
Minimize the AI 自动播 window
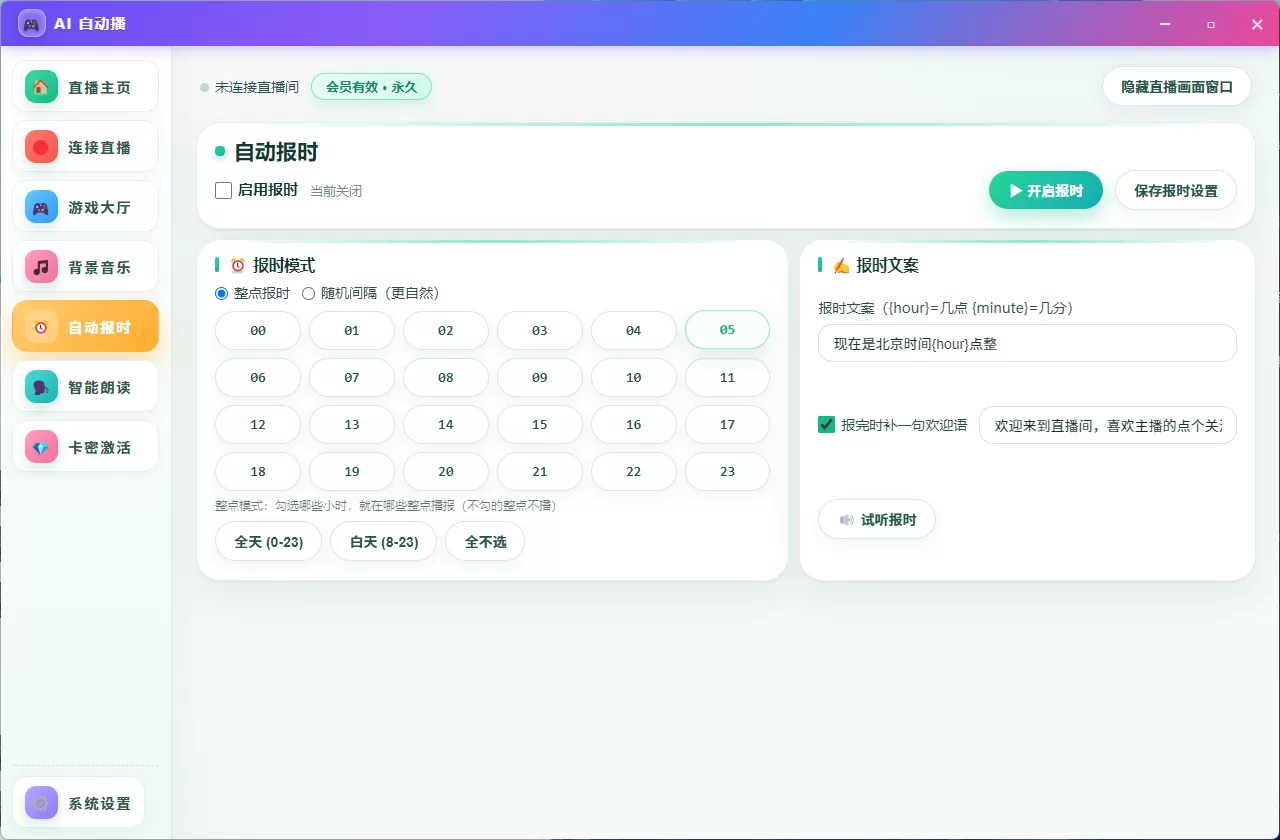(1164, 24)
